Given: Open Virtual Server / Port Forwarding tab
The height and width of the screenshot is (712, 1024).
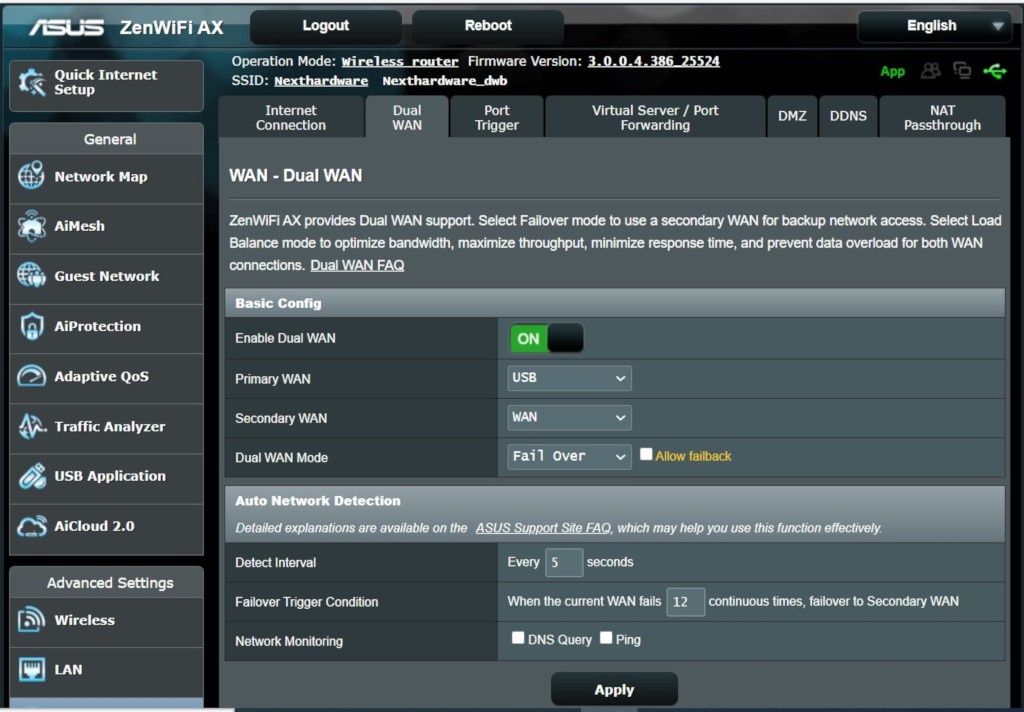Looking at the screenshot, I should (x=655, y=118).
